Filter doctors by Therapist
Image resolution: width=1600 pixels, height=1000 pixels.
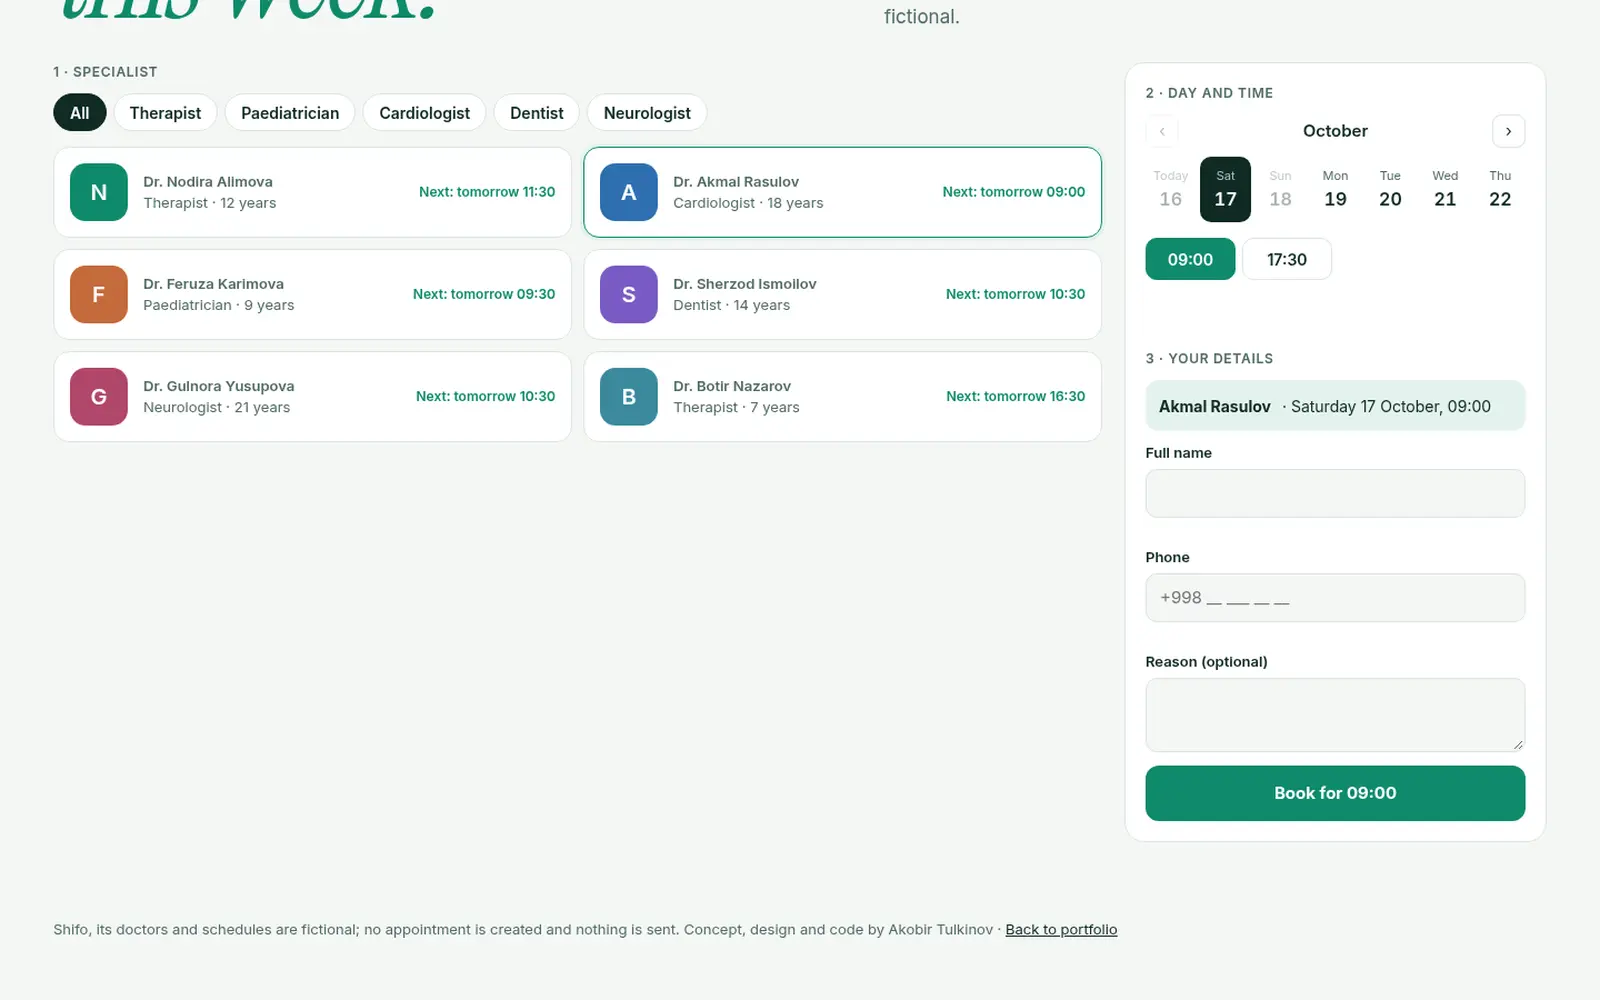[x=165, y=113]
